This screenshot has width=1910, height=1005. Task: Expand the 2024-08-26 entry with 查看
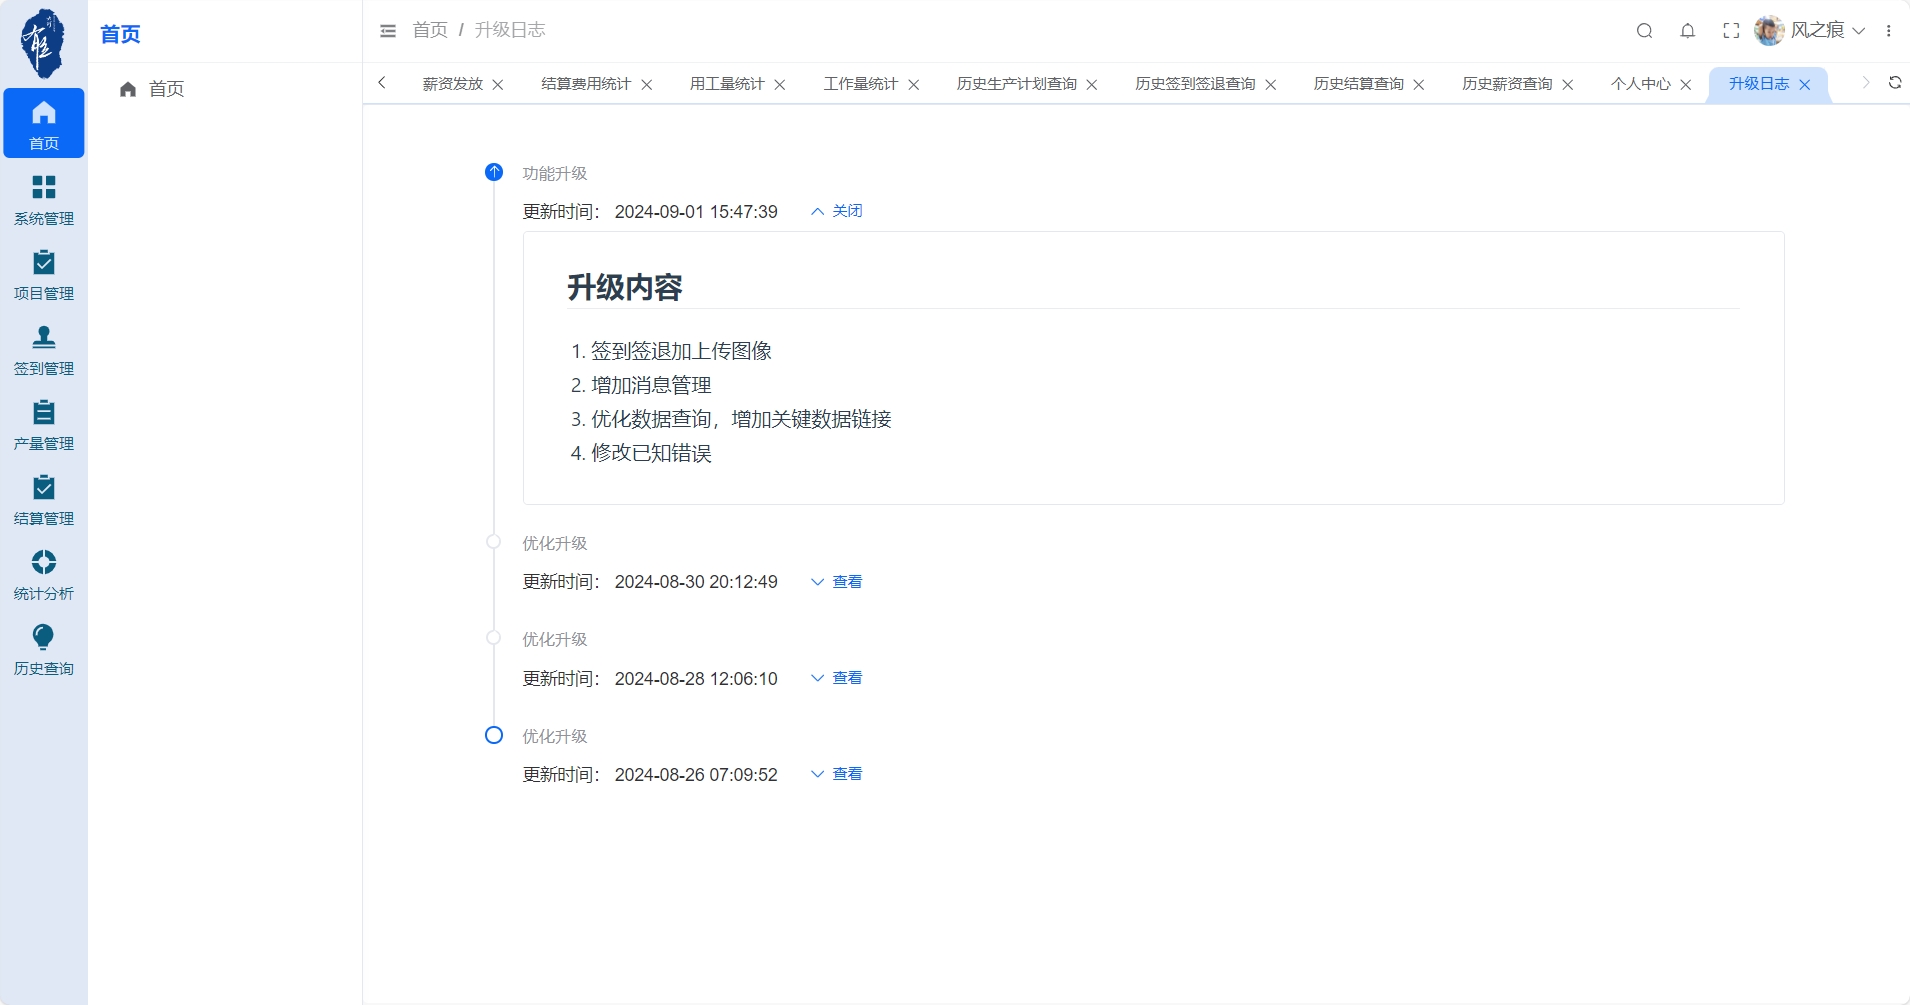pyautogui.click(x=837, y=774)
